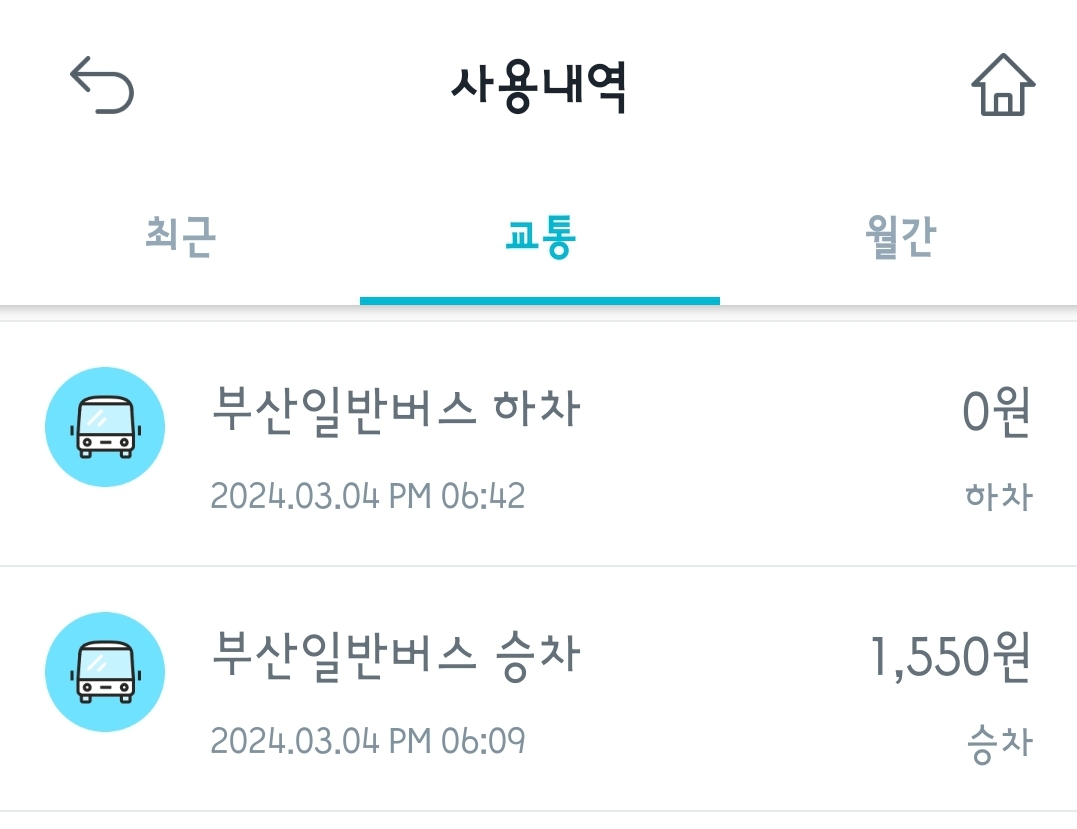Click the blue underline beneath 교통 tab
Viewport: 1077px width, 829px height.
[x=540, y=300]
